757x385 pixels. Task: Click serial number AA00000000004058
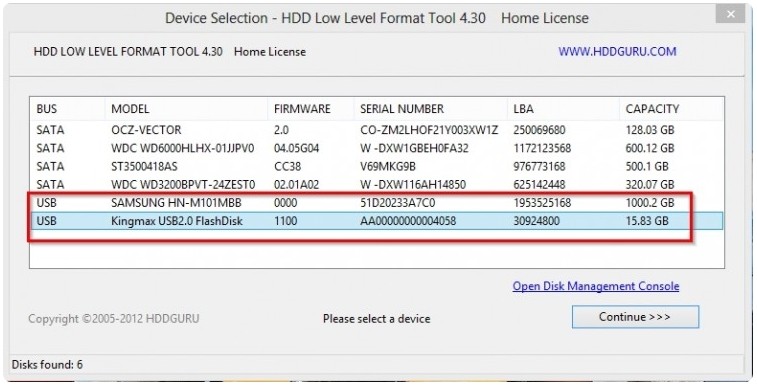[x=408, y=221]
